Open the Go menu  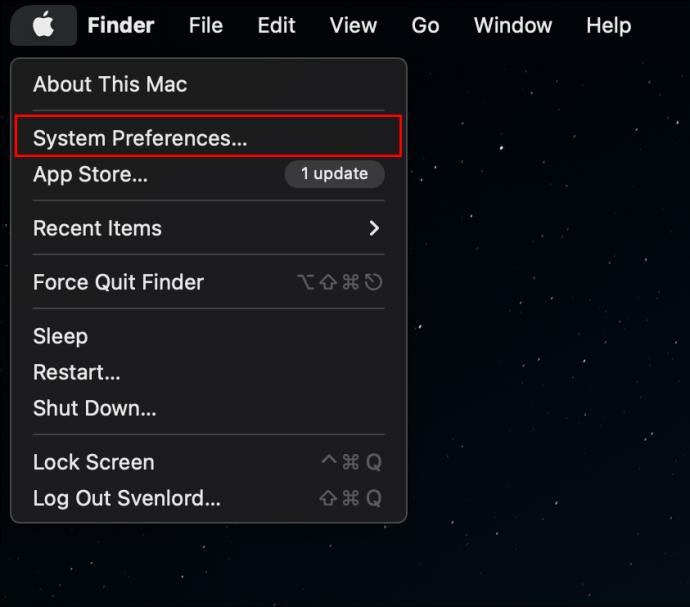(425, 25)
